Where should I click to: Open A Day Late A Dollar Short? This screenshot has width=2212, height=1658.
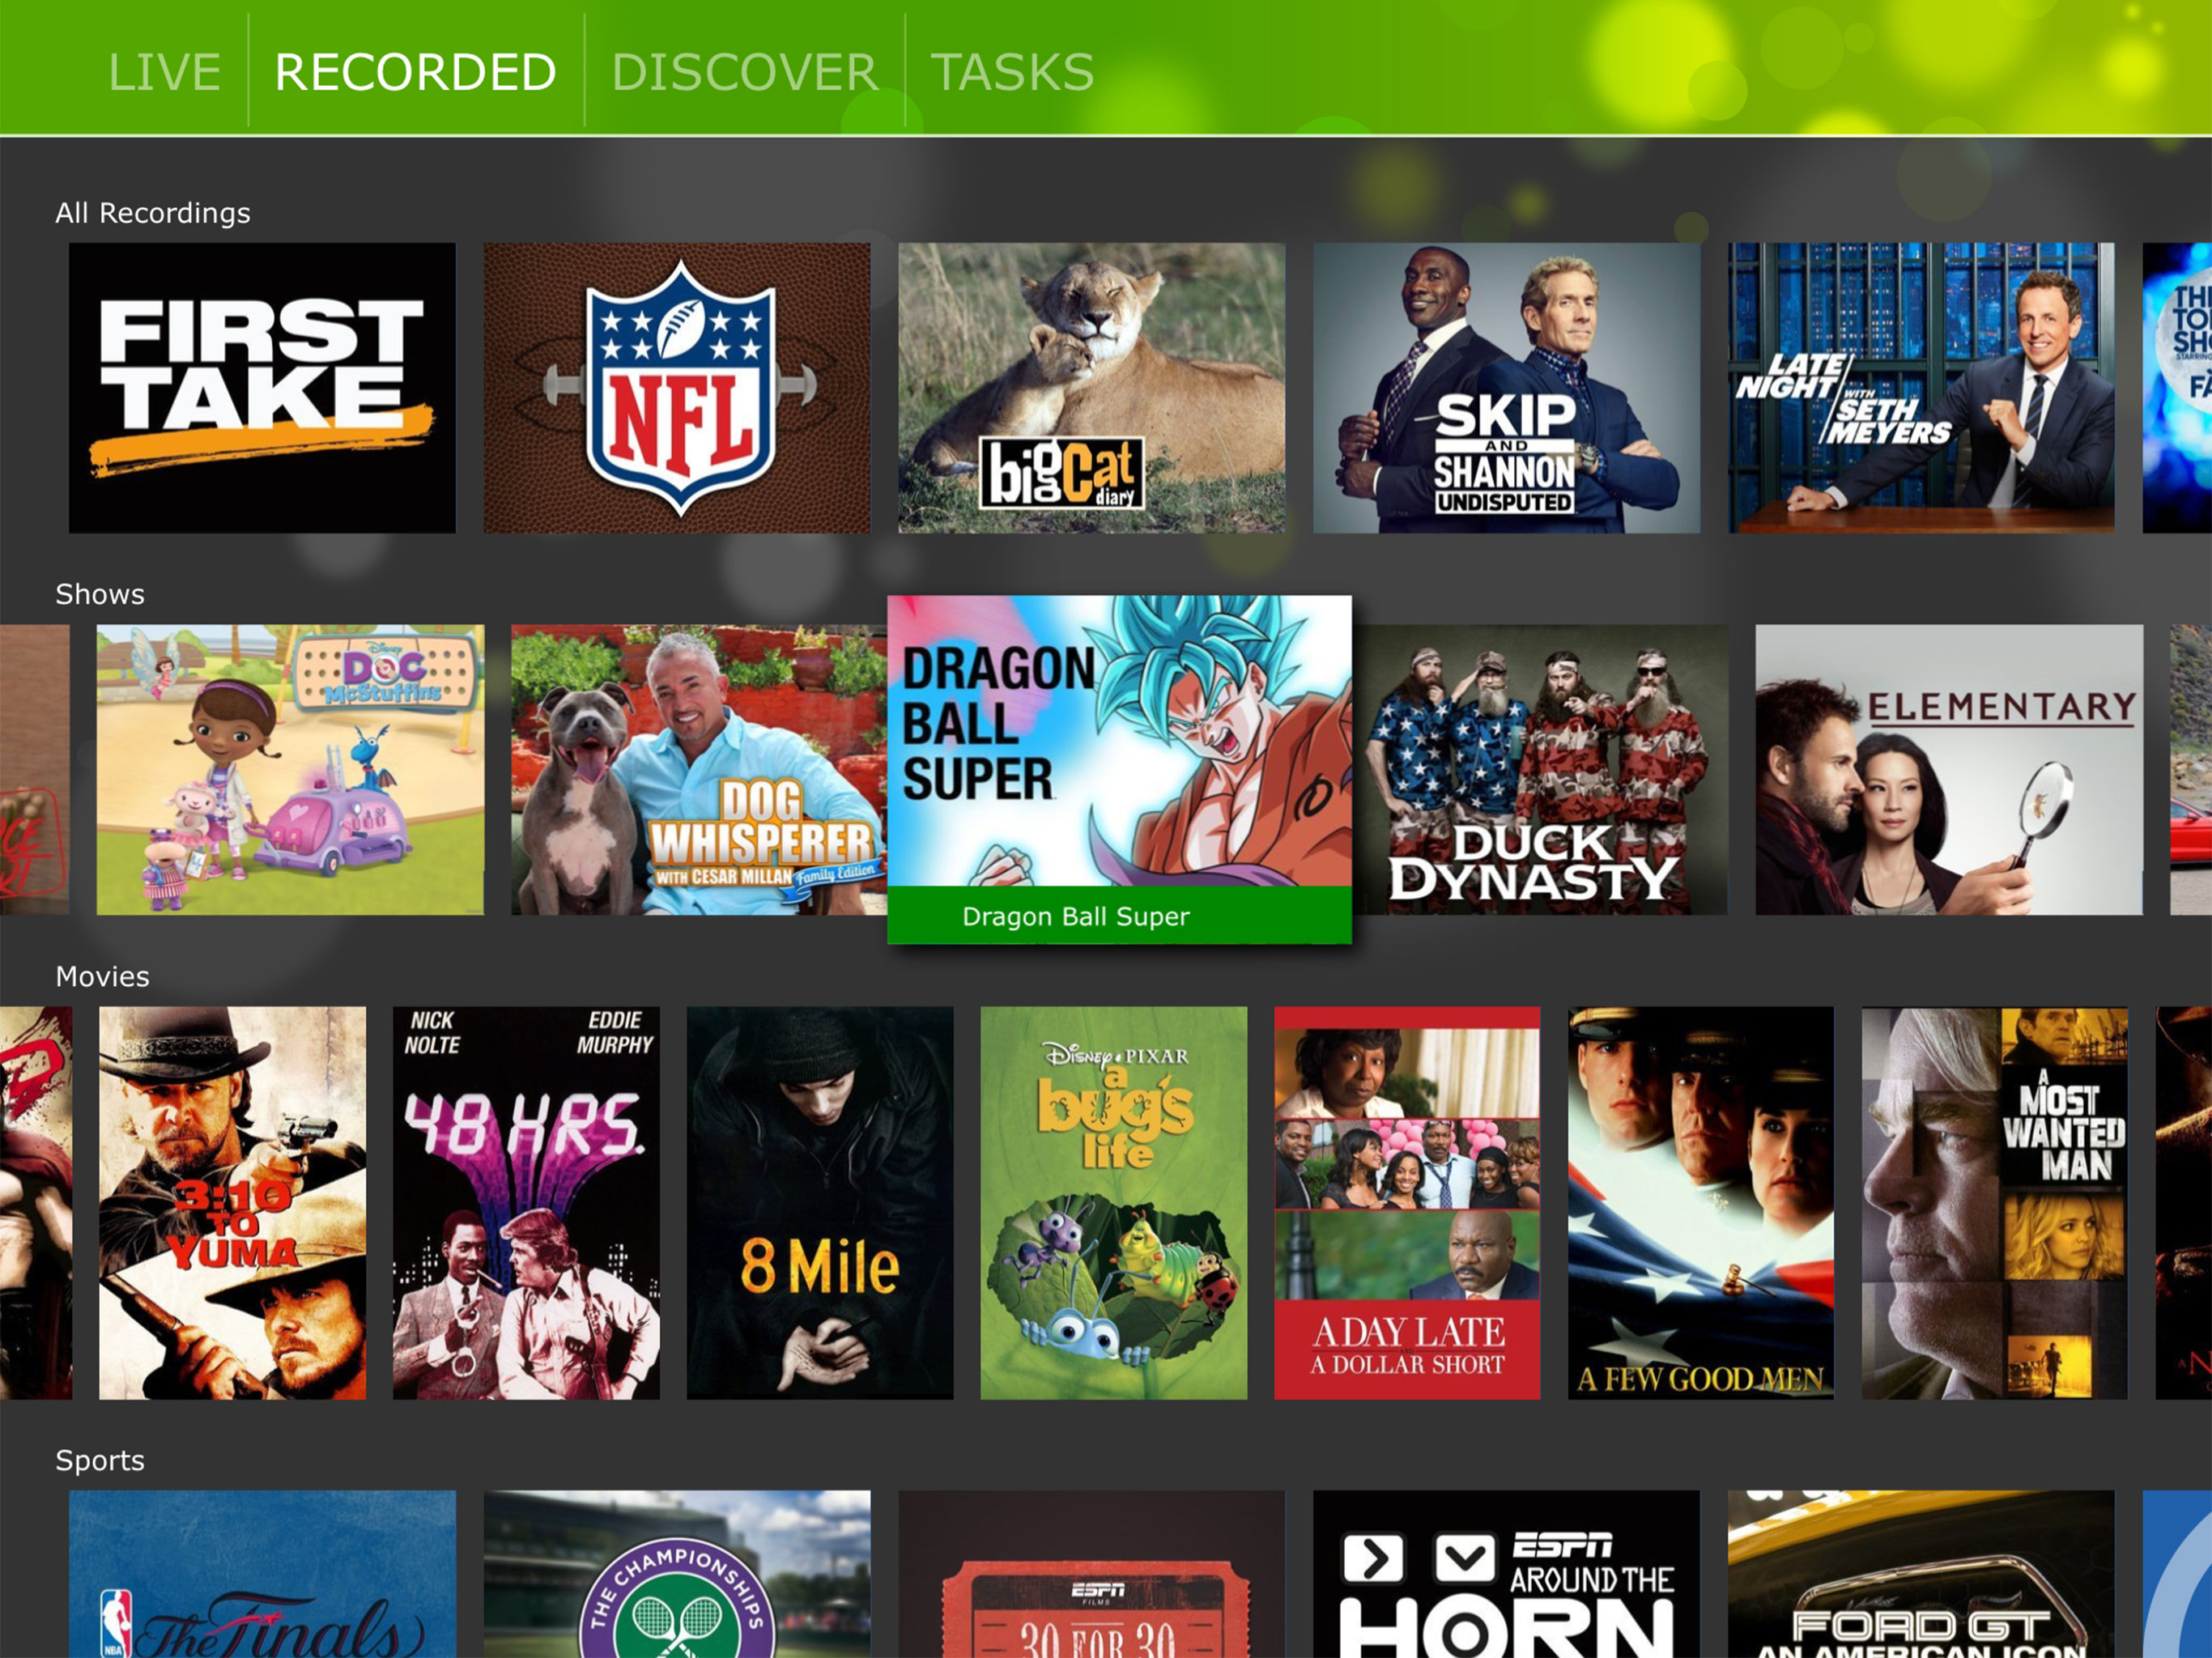(x=1407, y=1203)
